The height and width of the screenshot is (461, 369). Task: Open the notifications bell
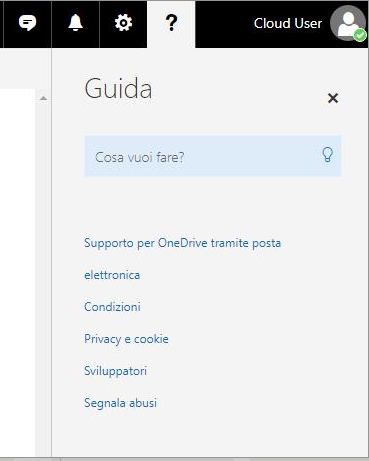pos(76,24)
